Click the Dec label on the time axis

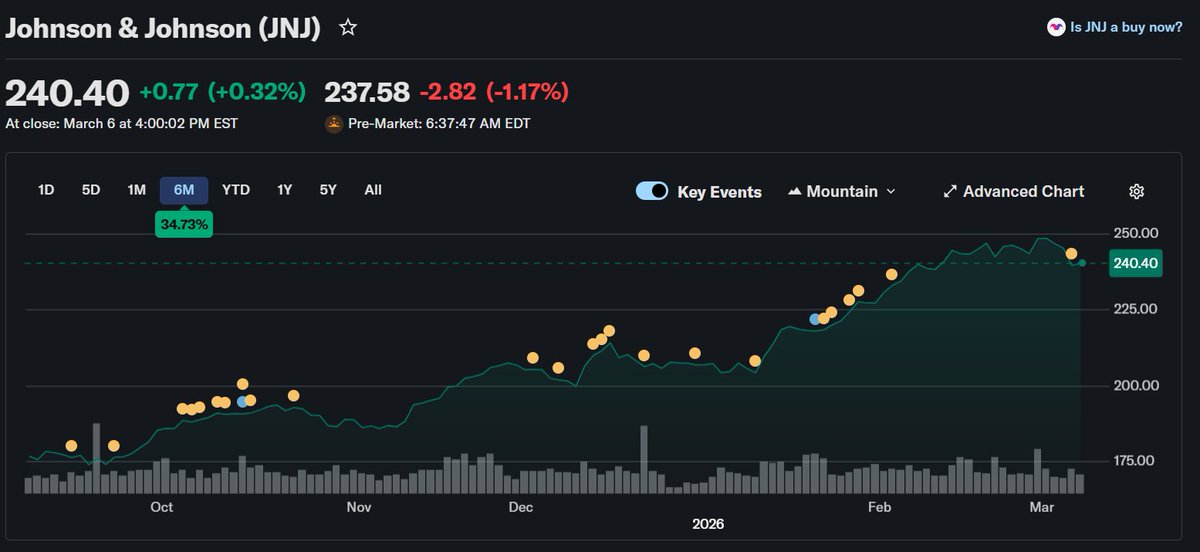(520, 508)
